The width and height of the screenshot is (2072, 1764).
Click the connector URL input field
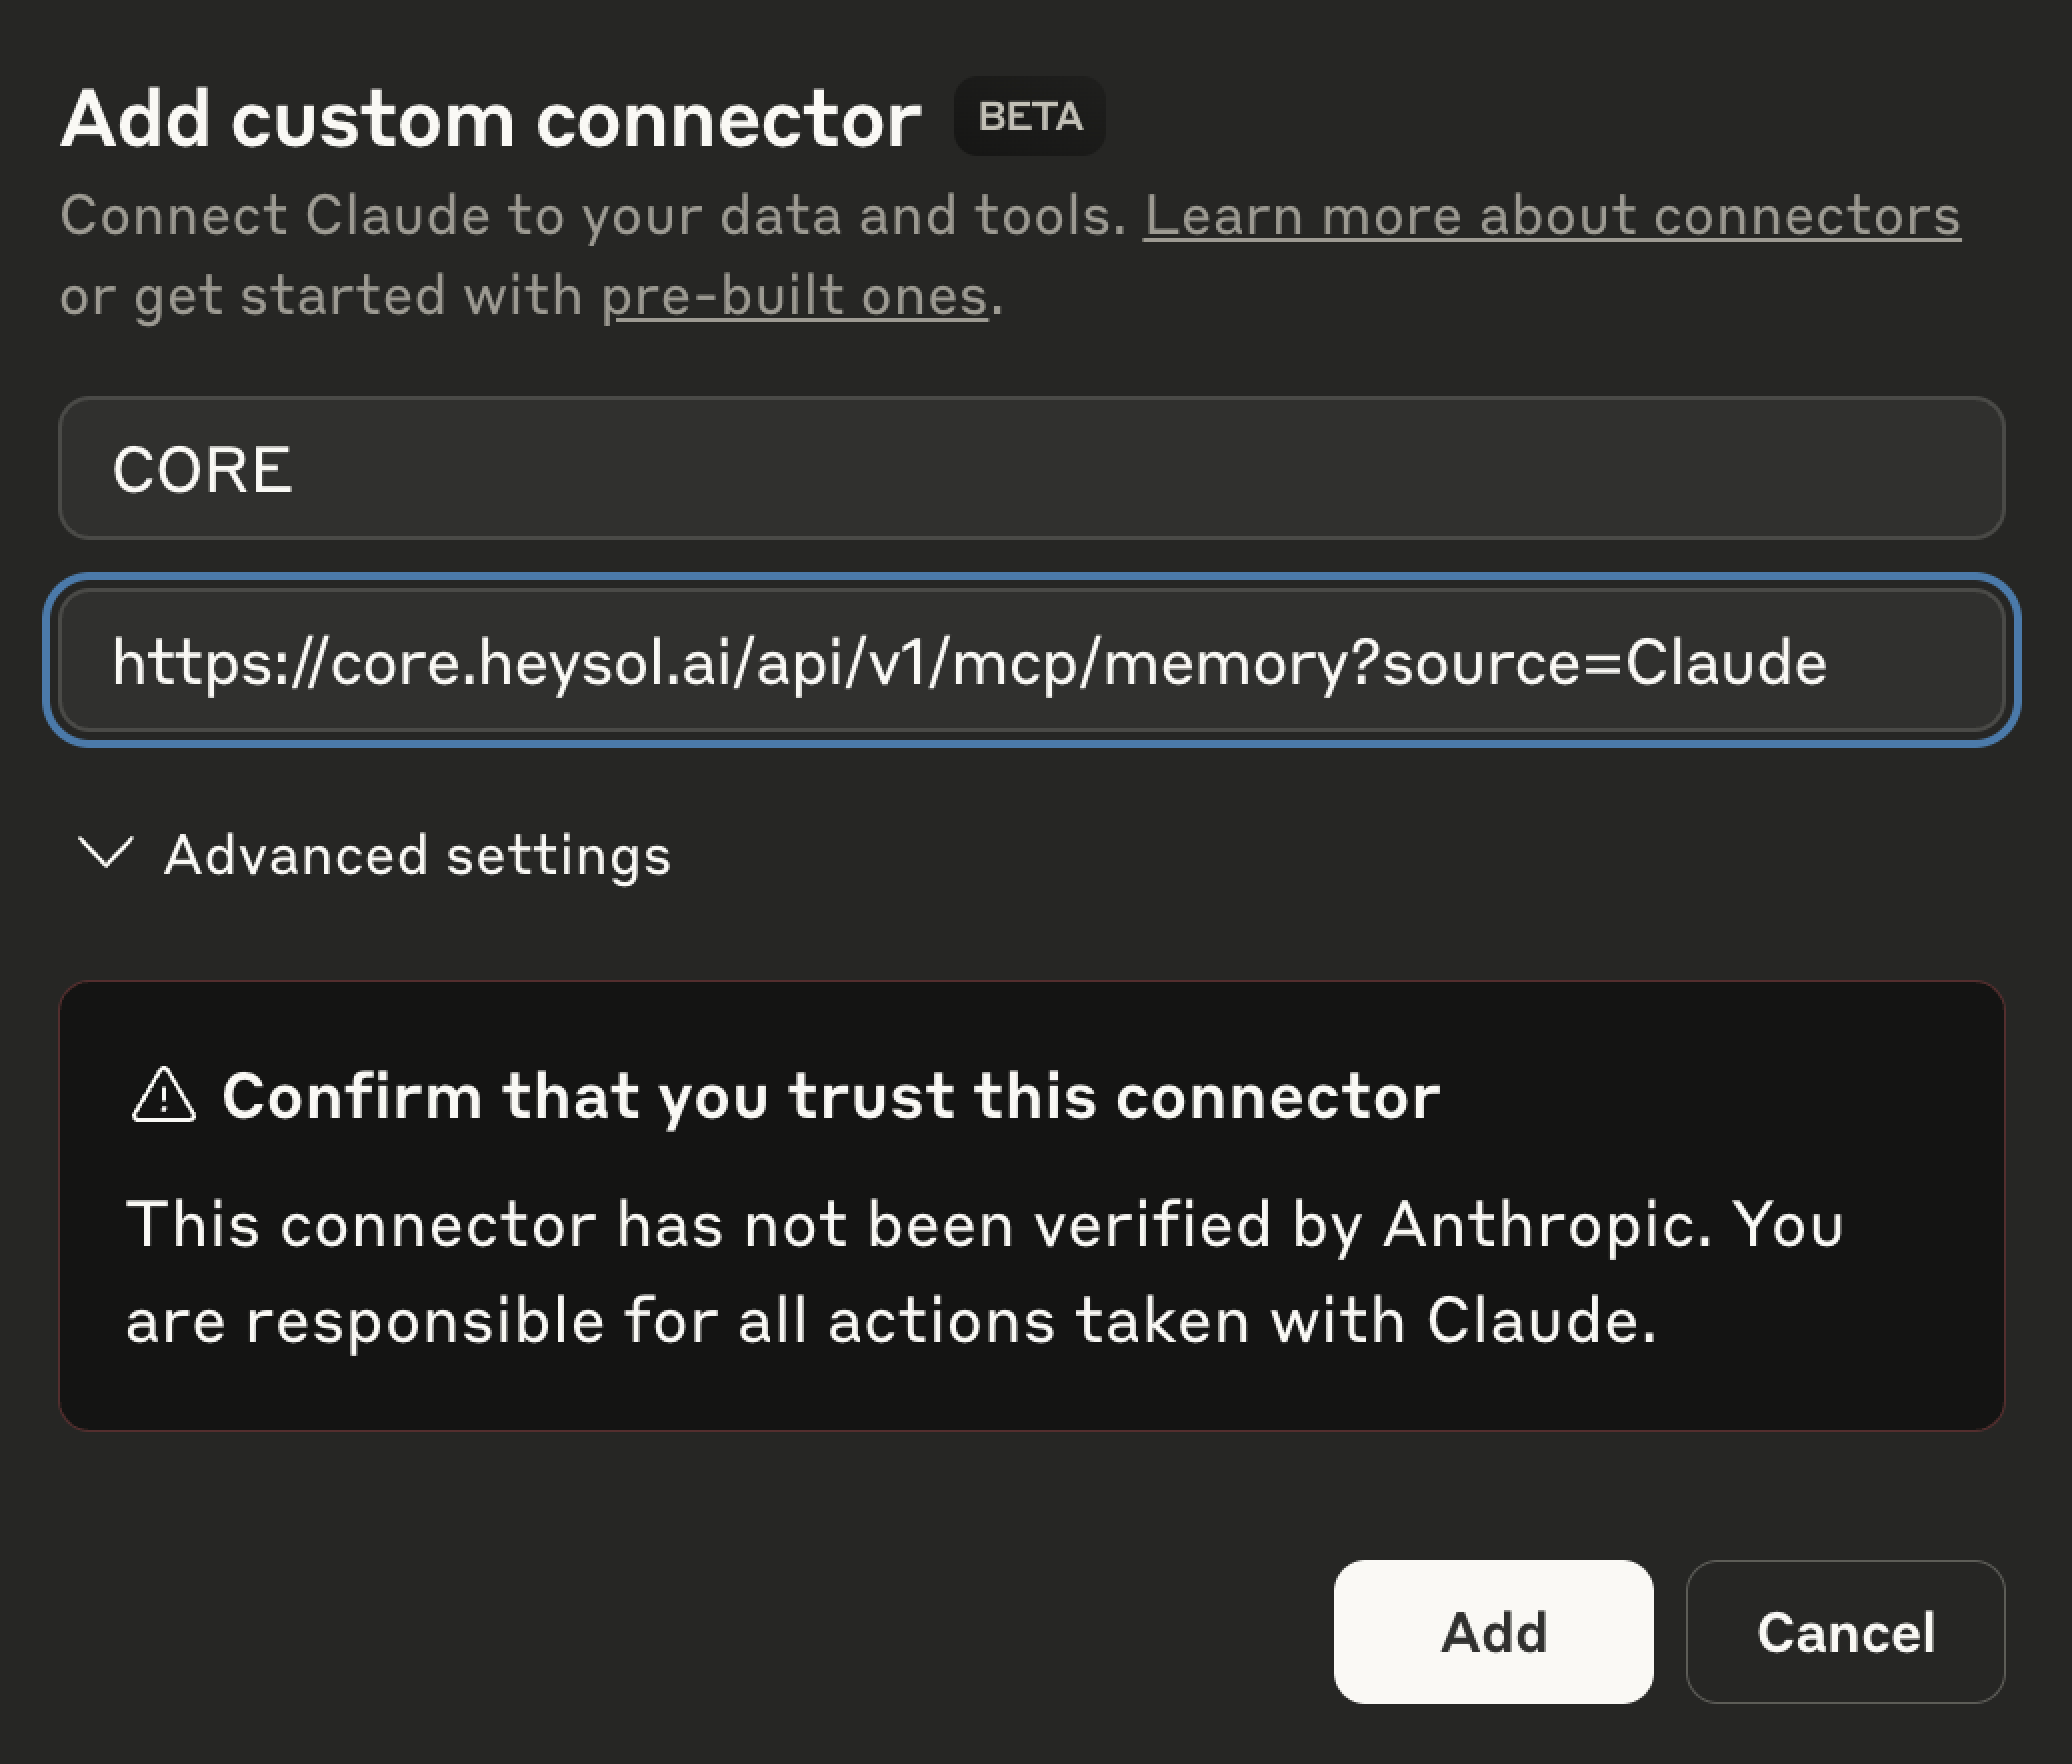pos(1030,661)
